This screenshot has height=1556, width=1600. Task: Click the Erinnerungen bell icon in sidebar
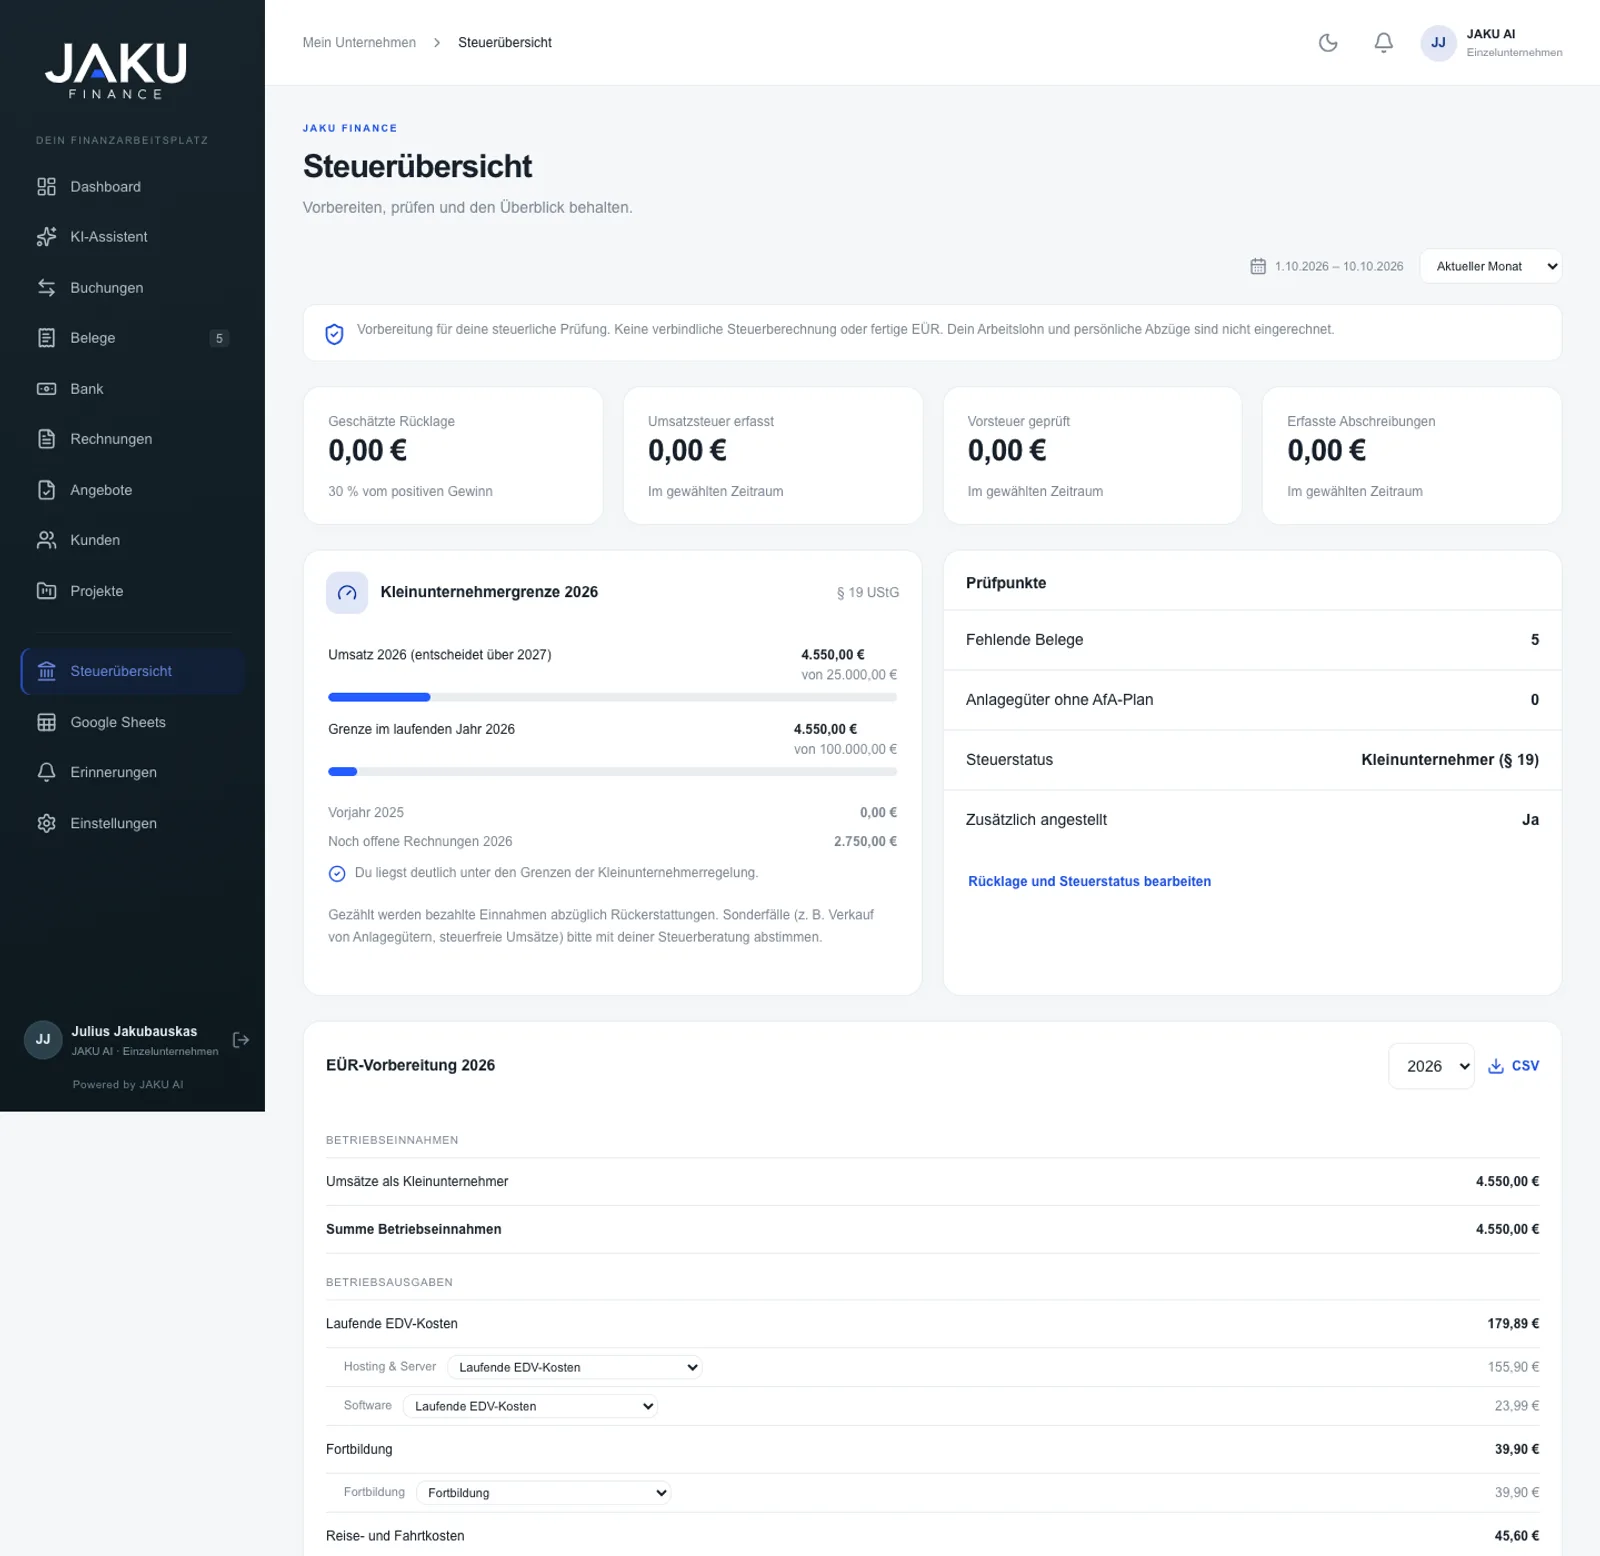46,772
